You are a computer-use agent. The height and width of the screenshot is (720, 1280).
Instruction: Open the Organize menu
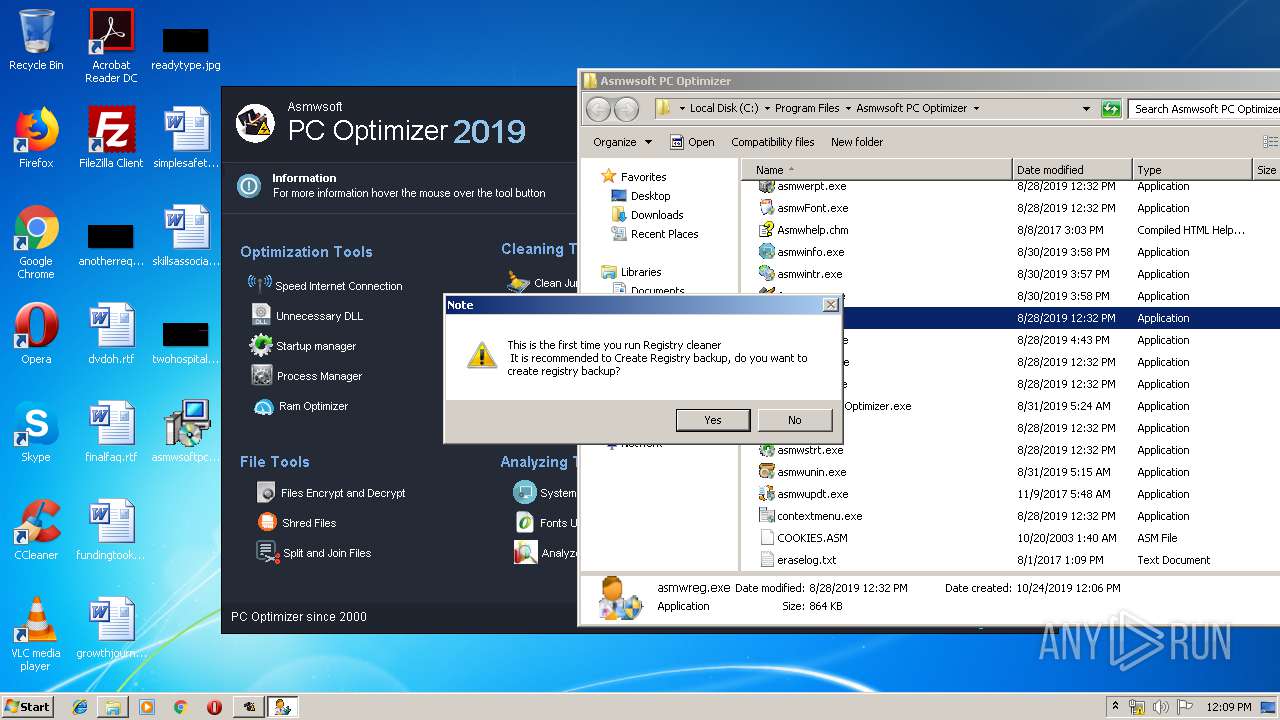pos(622,142)
